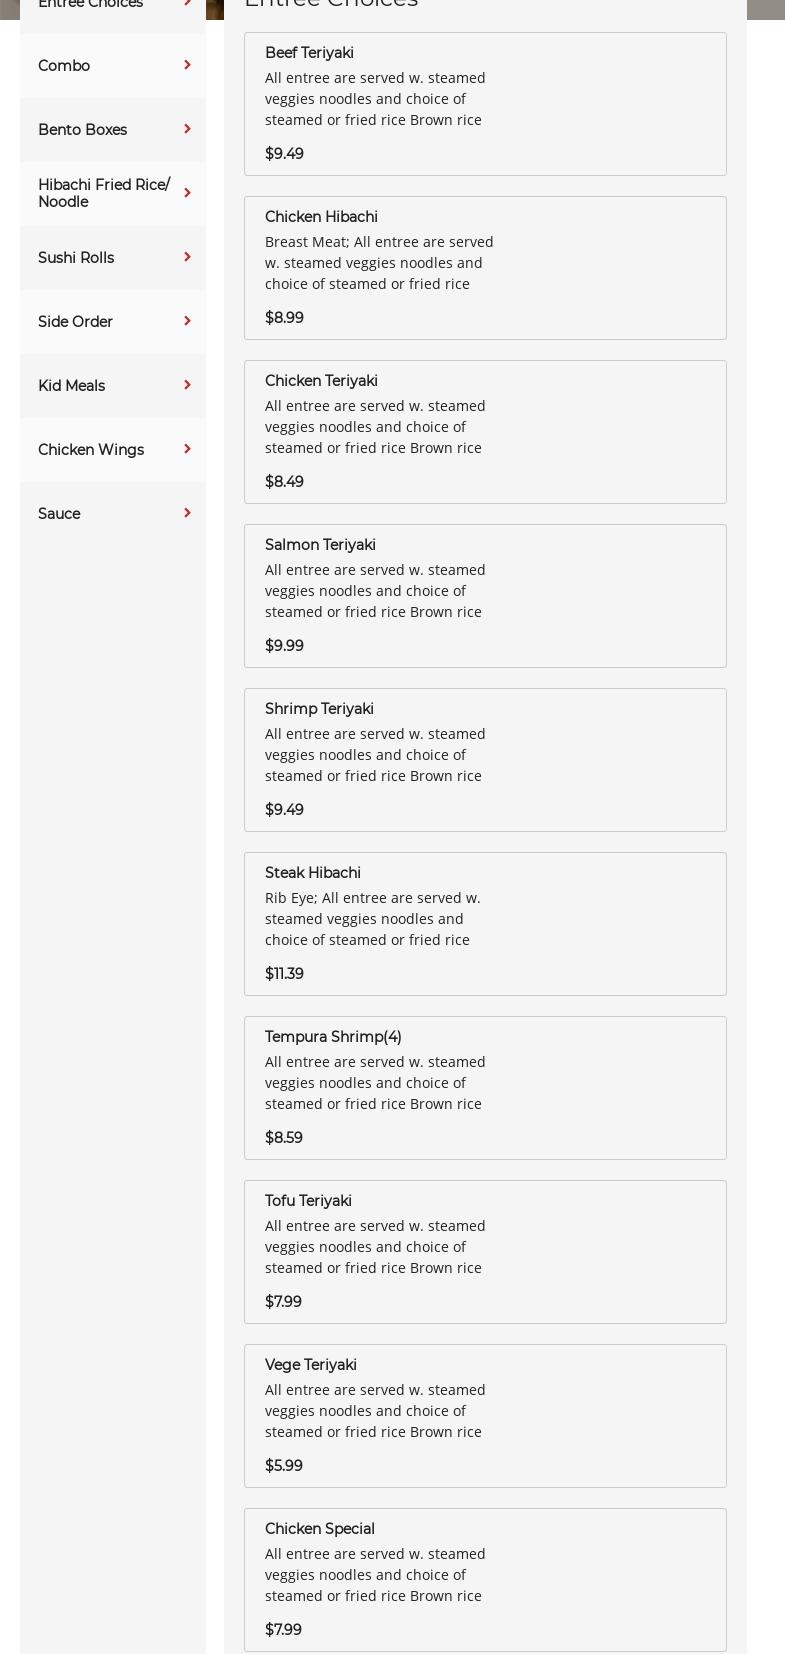The width and height of the screenshot is (785, 1654).
Task: Click the Shrimp Teriyaki $9.49 price
Action: (x=284, y=810)
